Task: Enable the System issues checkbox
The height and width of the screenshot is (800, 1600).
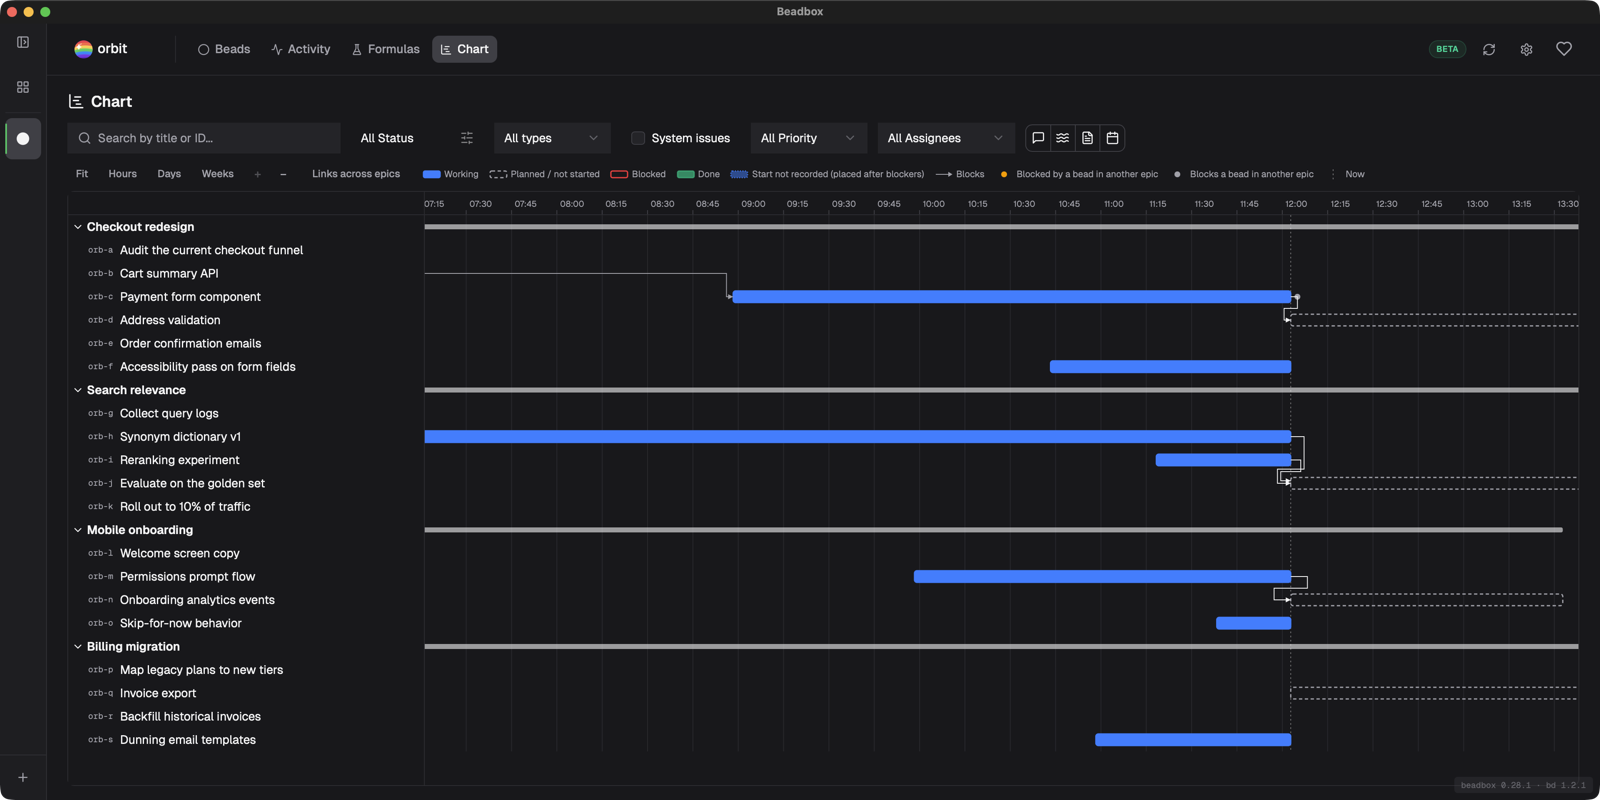Action: coord(638,138)
